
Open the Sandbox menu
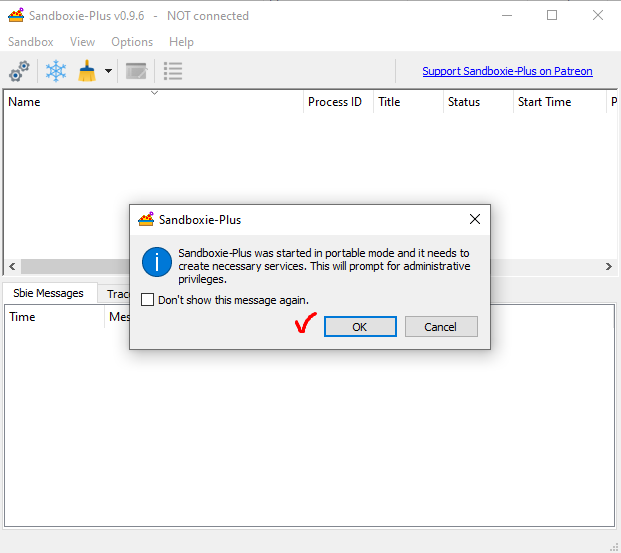point(30,42)
